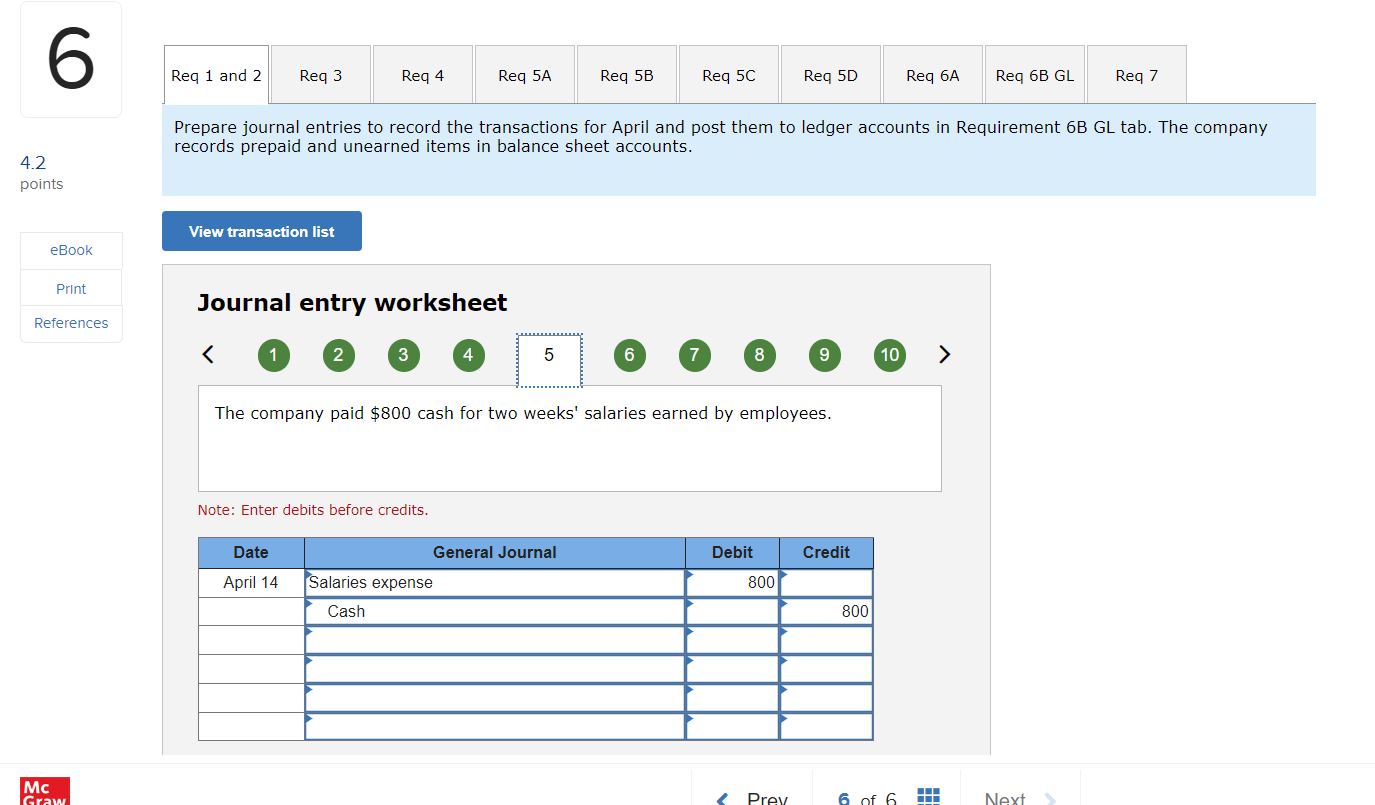Click the April 14 date cell
This screenshot has height=805, width=1375.
click(x=250, y=582)
